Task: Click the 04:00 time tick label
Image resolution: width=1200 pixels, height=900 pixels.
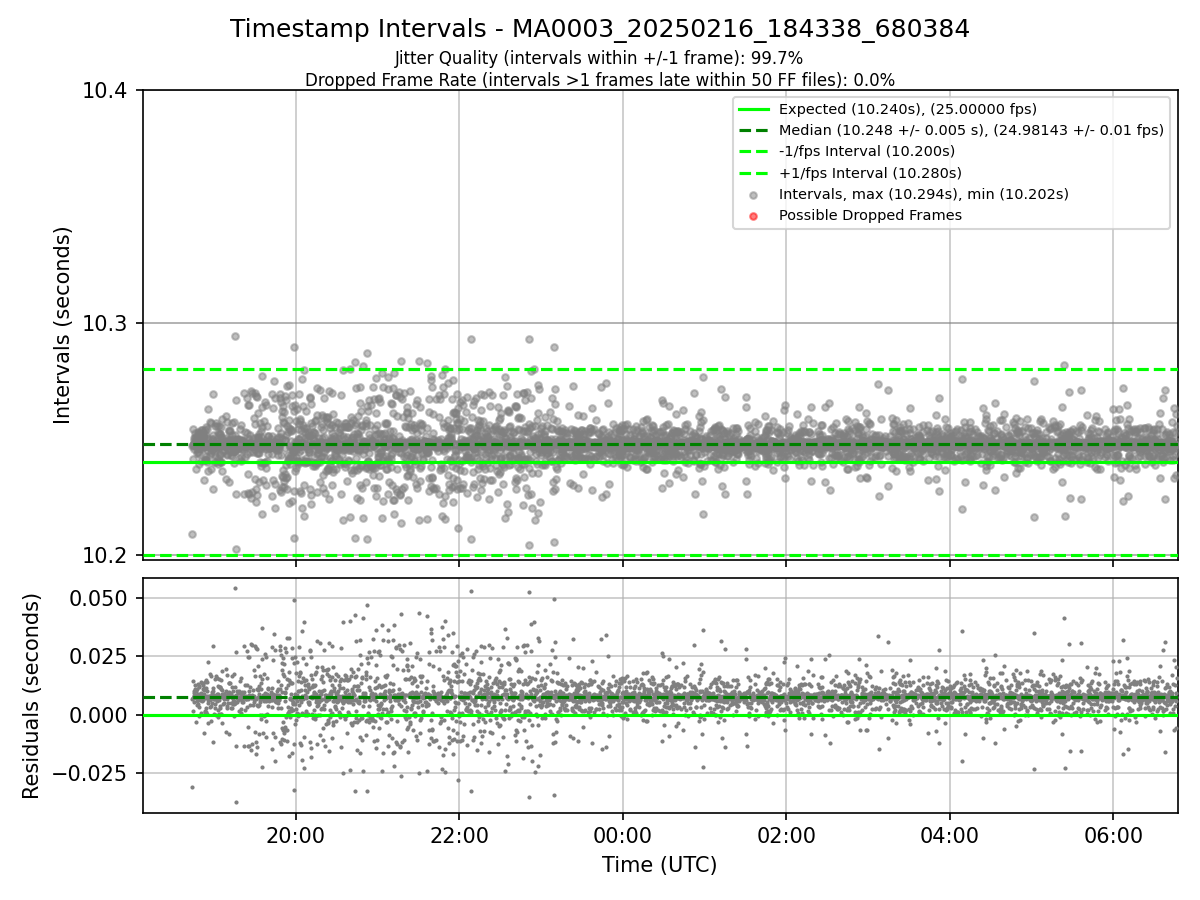Action: 949,834
